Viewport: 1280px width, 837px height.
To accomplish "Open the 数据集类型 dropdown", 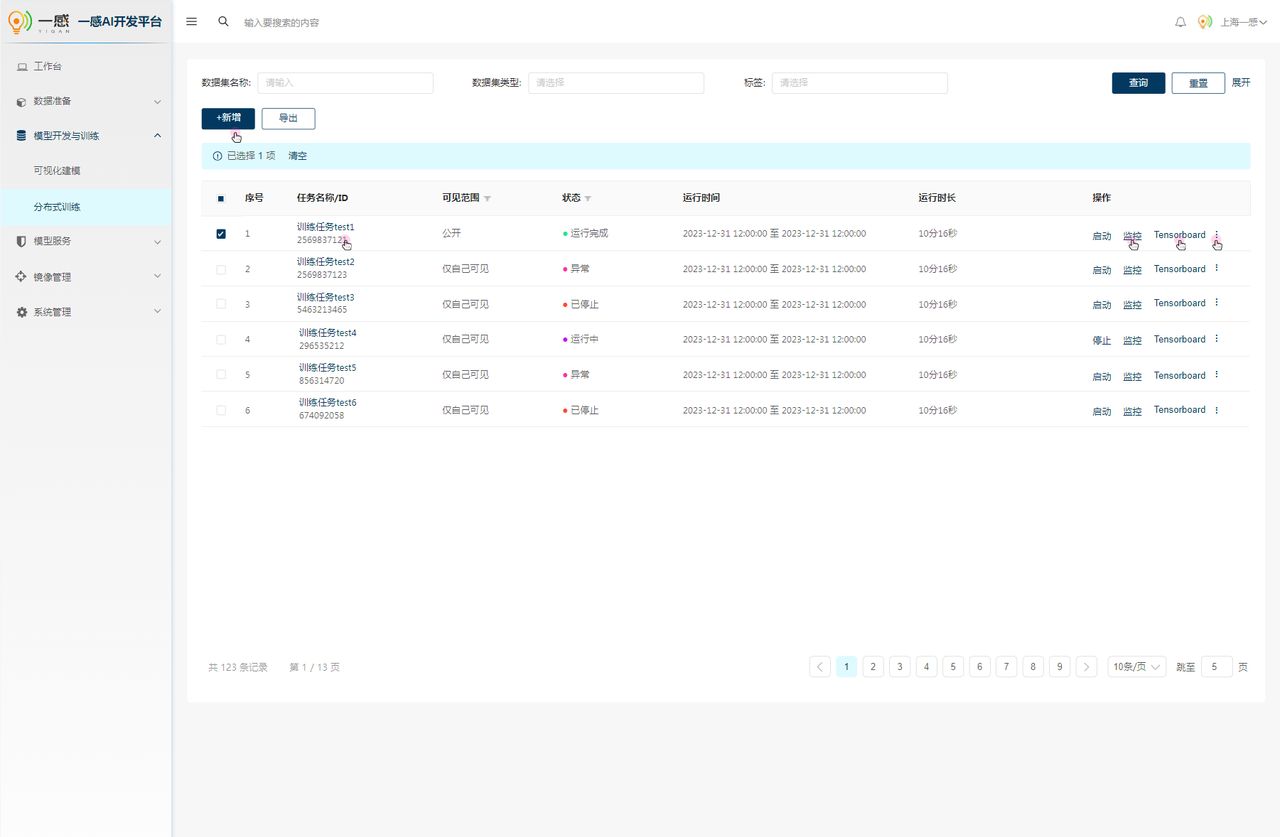I will 616,83.
